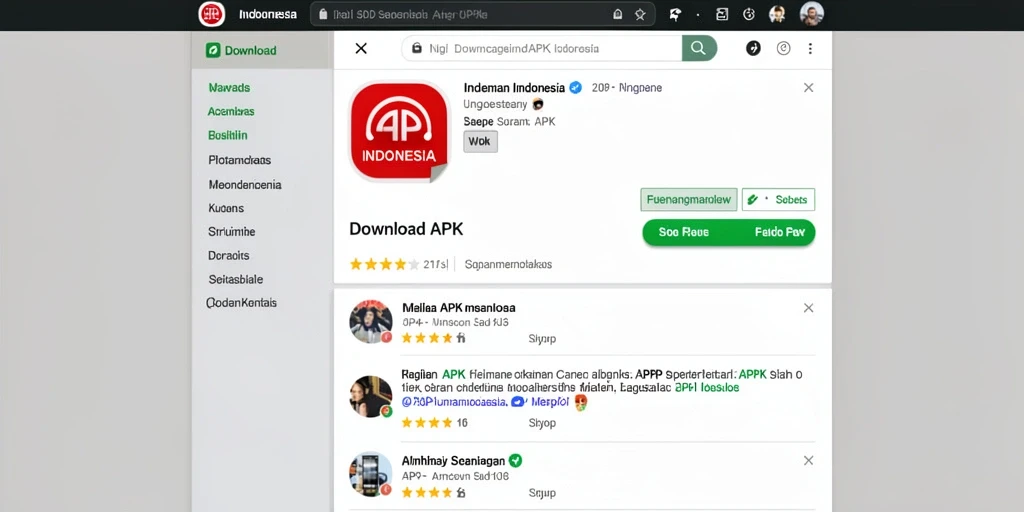1024x512 pixels.
Task: Click the Sopanmernolakes text
Action: point(508,264)
